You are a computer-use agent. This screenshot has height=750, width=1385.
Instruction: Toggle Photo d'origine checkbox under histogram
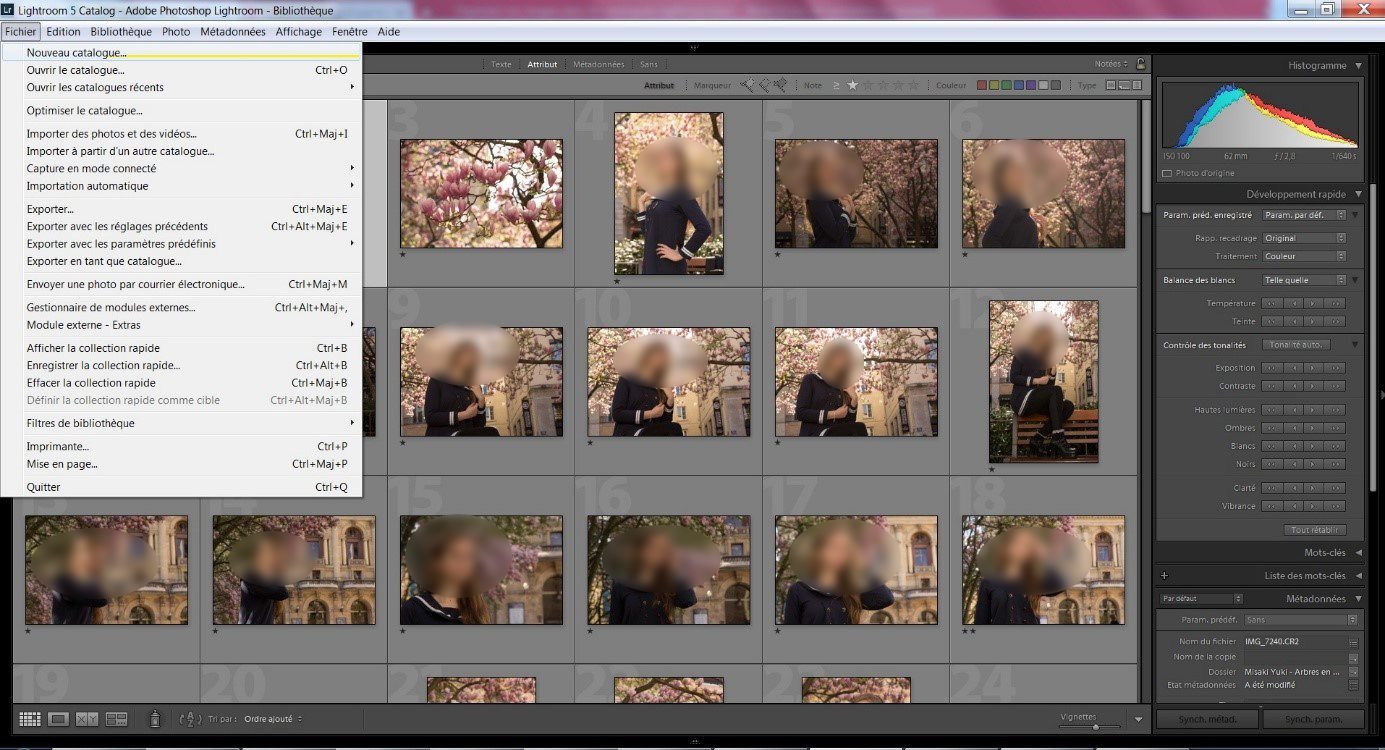(1167, 173)
